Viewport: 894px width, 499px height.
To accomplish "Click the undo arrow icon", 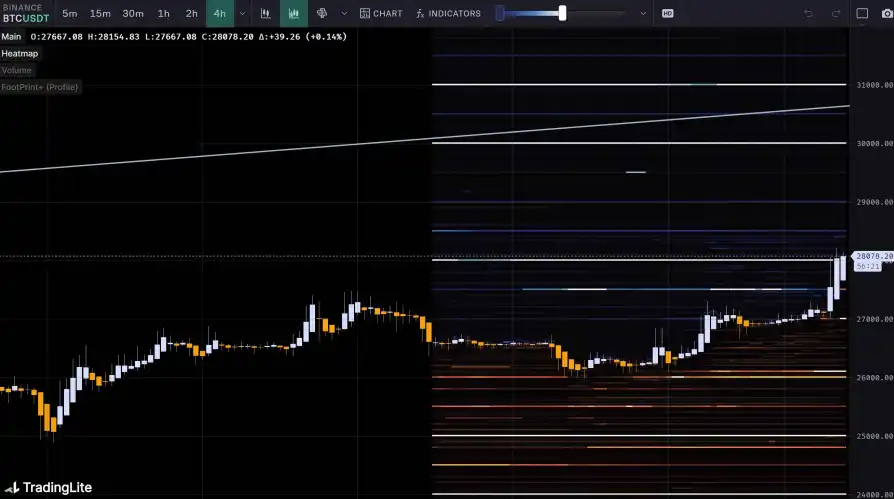I will [809, 13].
